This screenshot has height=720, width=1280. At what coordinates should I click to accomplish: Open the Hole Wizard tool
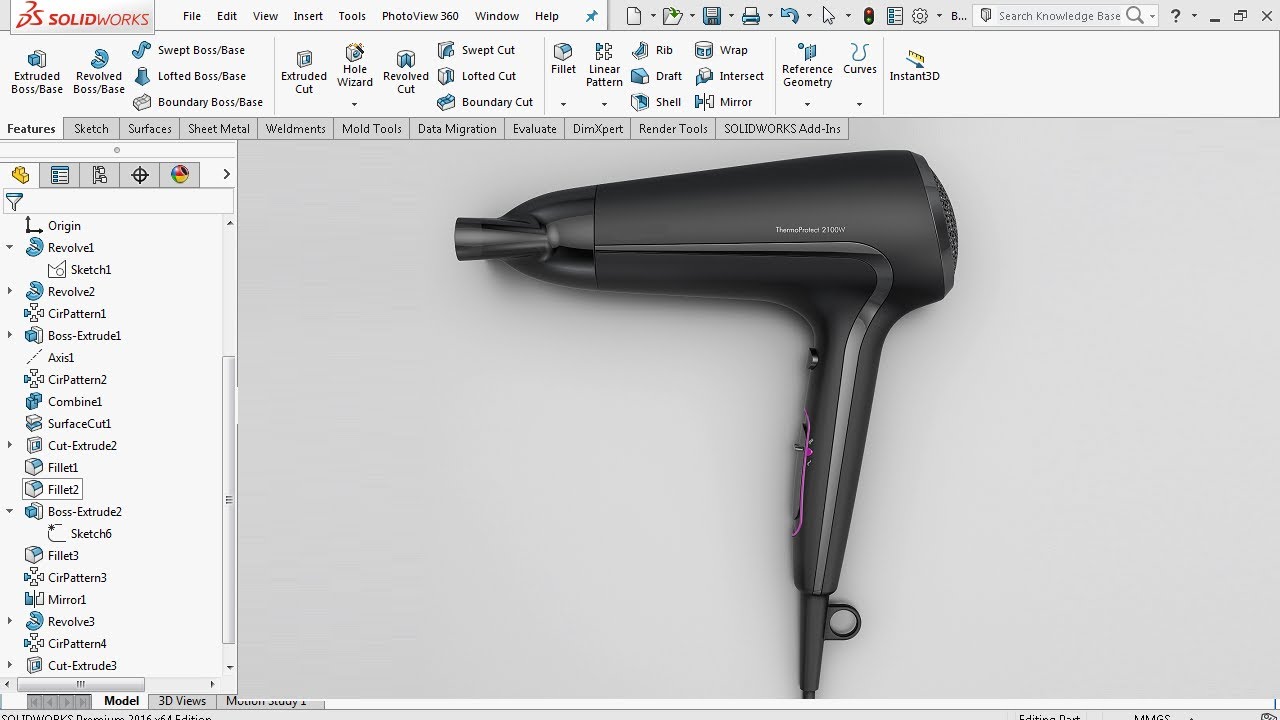click(355, 66)
